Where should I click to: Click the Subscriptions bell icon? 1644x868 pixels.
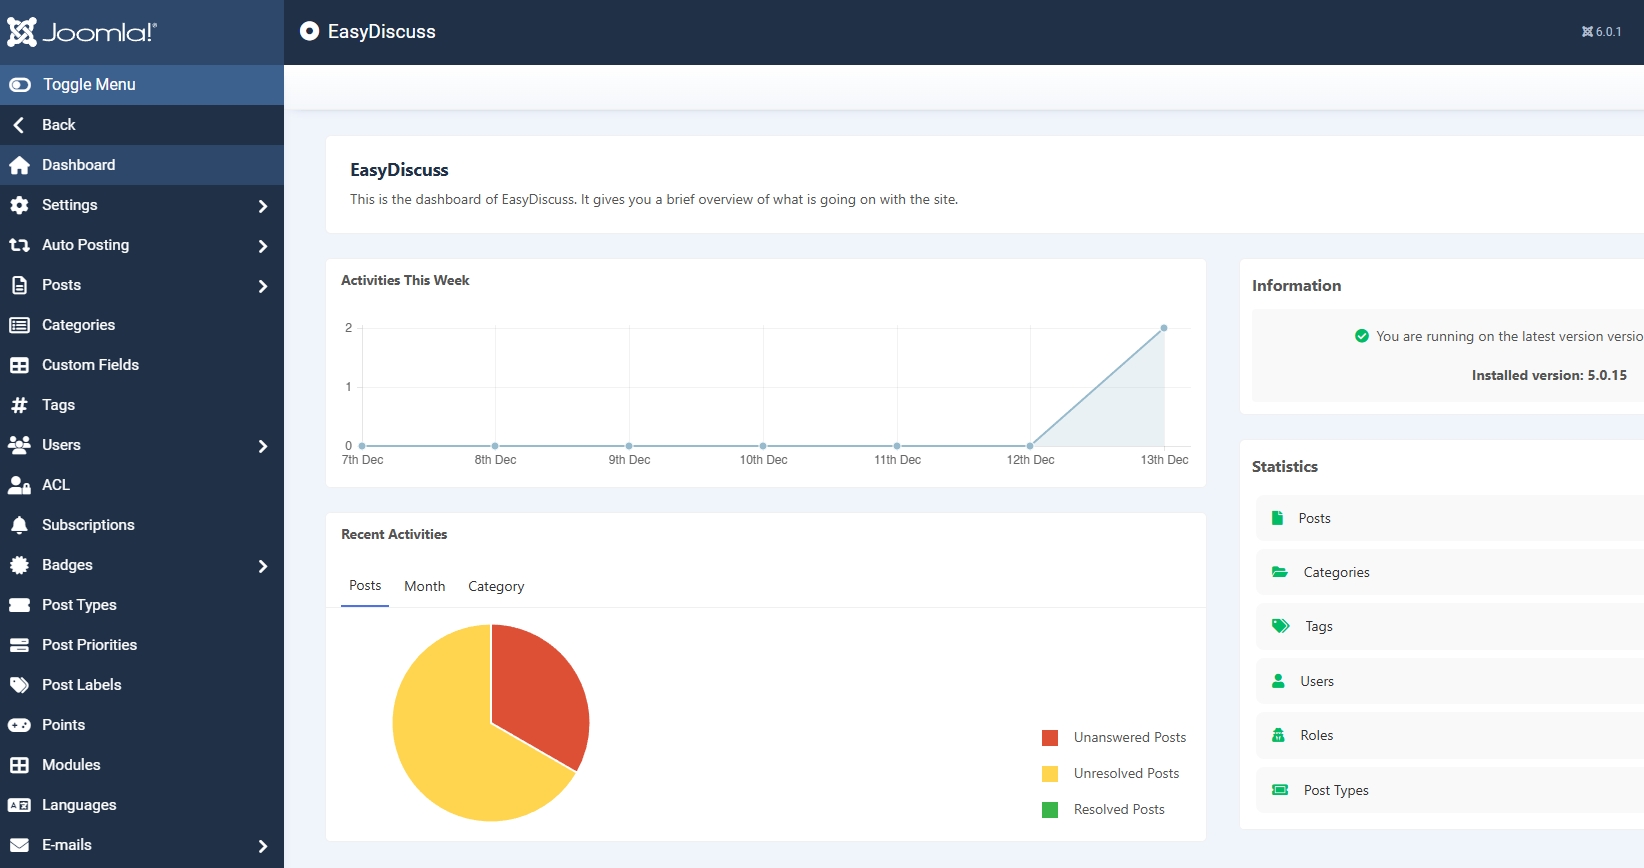[19, 525]
